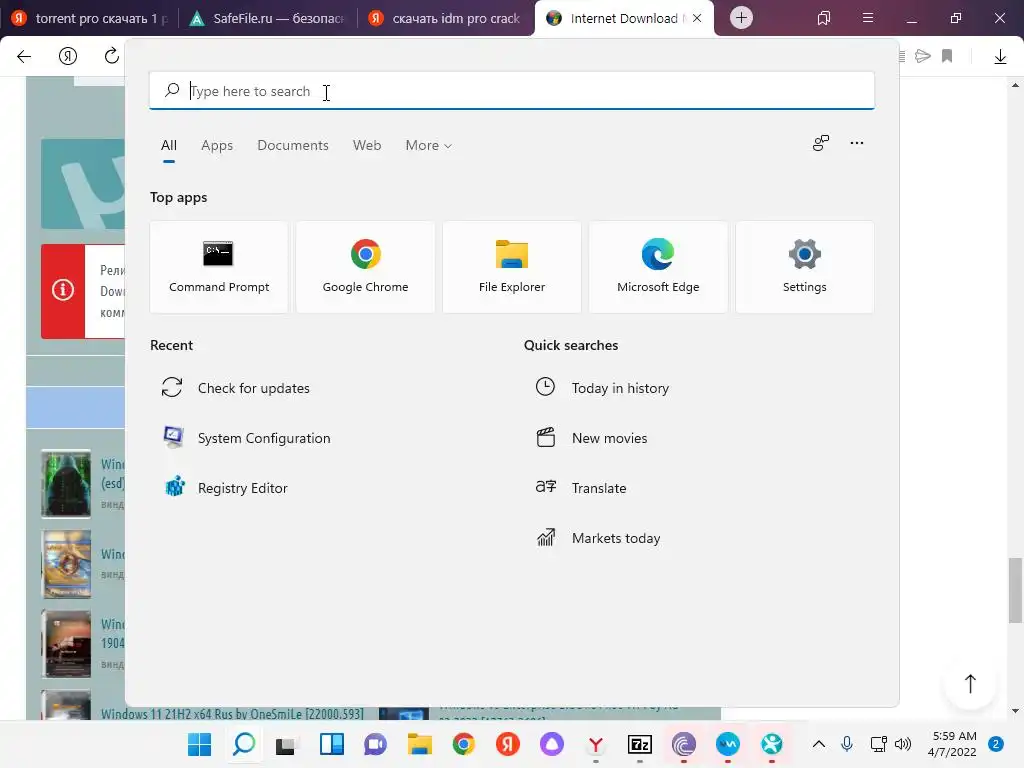Launch Google Chrome from Top apps
1024x768 pixels.
[x=365, y=267]
